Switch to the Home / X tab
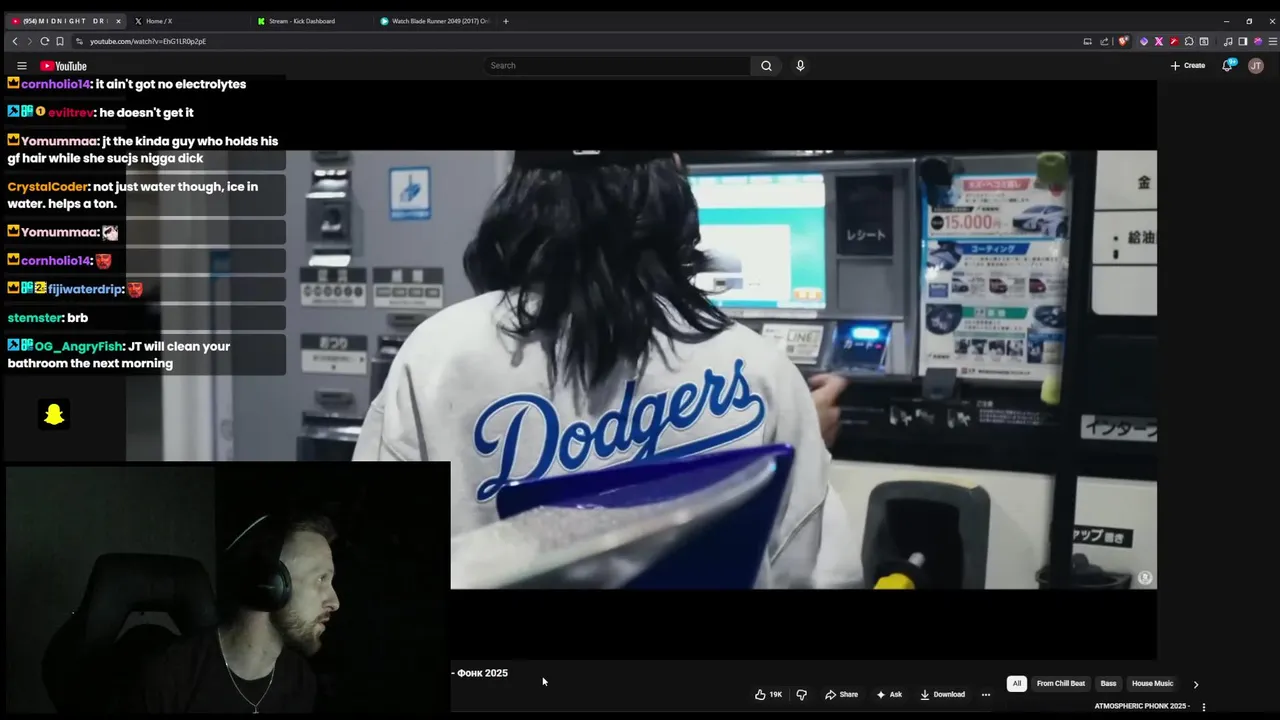1280x720 pixels. (159, 21)
